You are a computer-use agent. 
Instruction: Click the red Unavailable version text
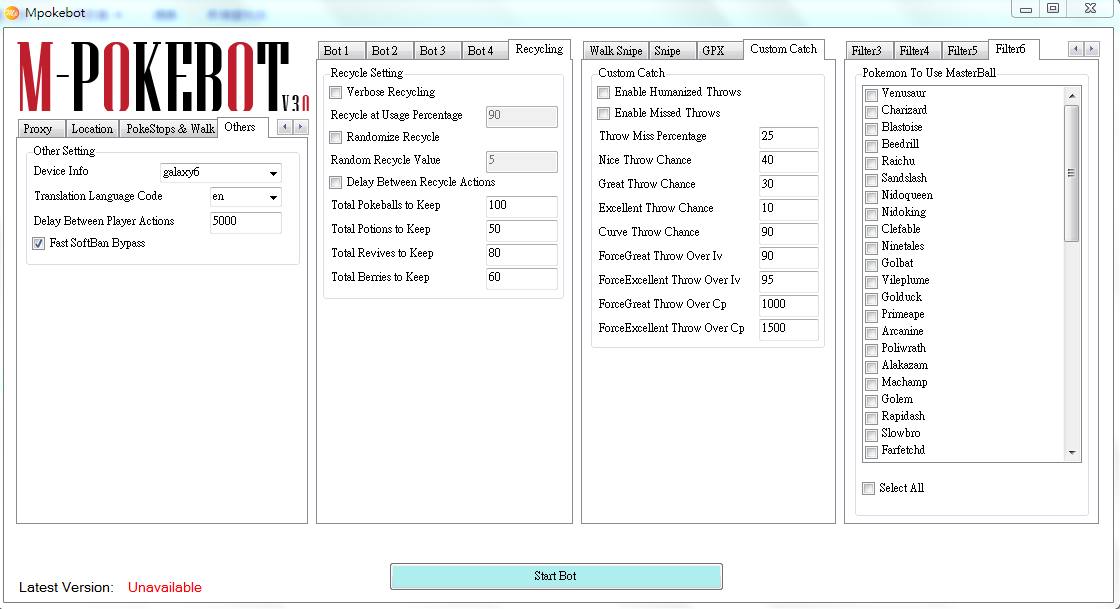(x=165, y=588)
